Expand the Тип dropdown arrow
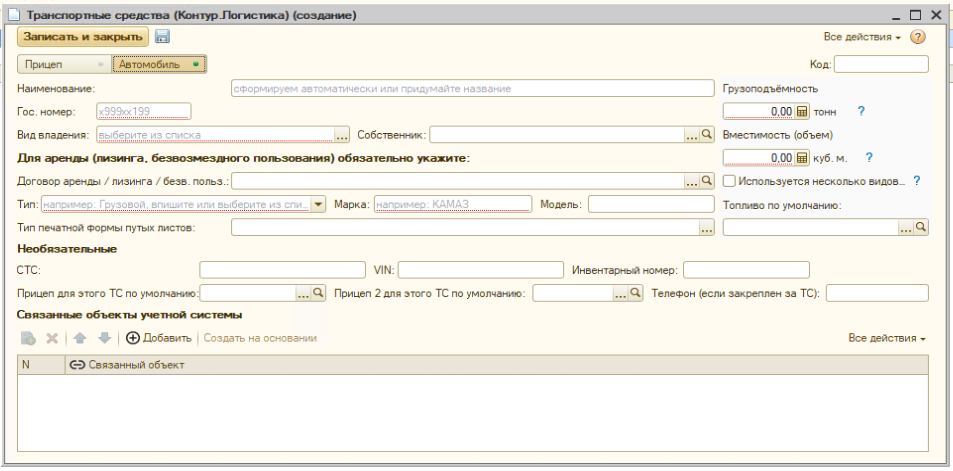The height and width of the screenshot is (471, 953). pos(318,204)
